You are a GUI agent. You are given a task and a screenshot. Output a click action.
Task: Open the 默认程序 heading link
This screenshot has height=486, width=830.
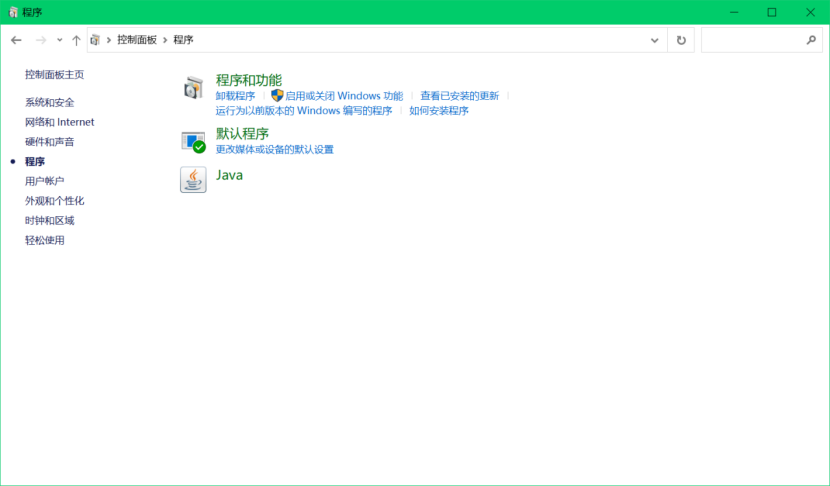point(242,134)
